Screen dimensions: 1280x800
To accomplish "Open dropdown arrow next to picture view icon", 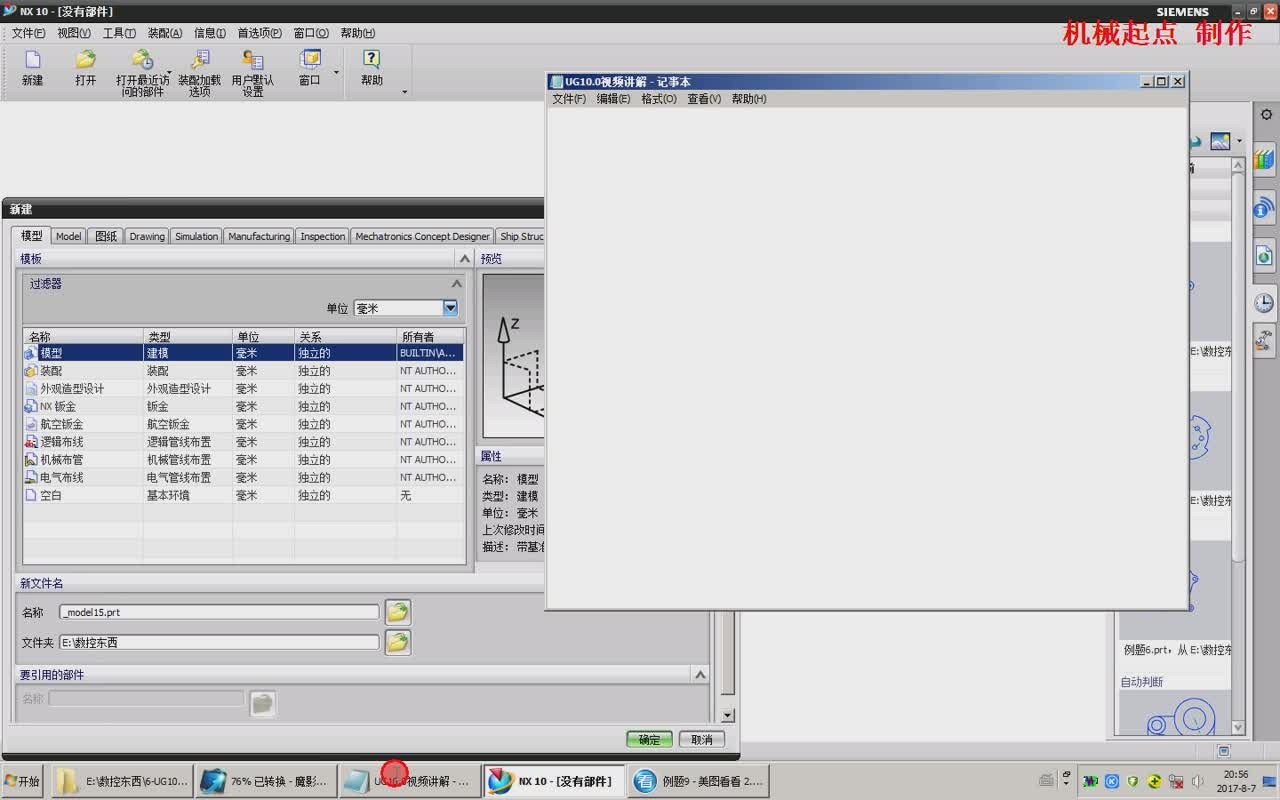I will click(x=1239, y=142).
